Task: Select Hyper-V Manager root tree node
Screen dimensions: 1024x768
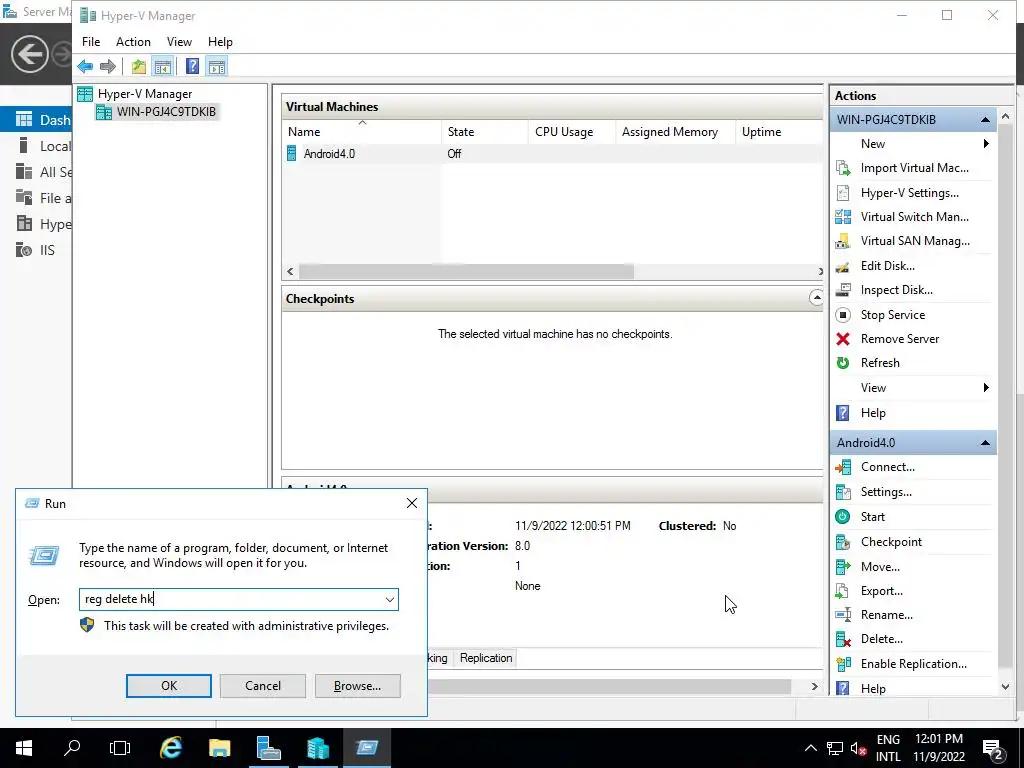Action: 144,94
